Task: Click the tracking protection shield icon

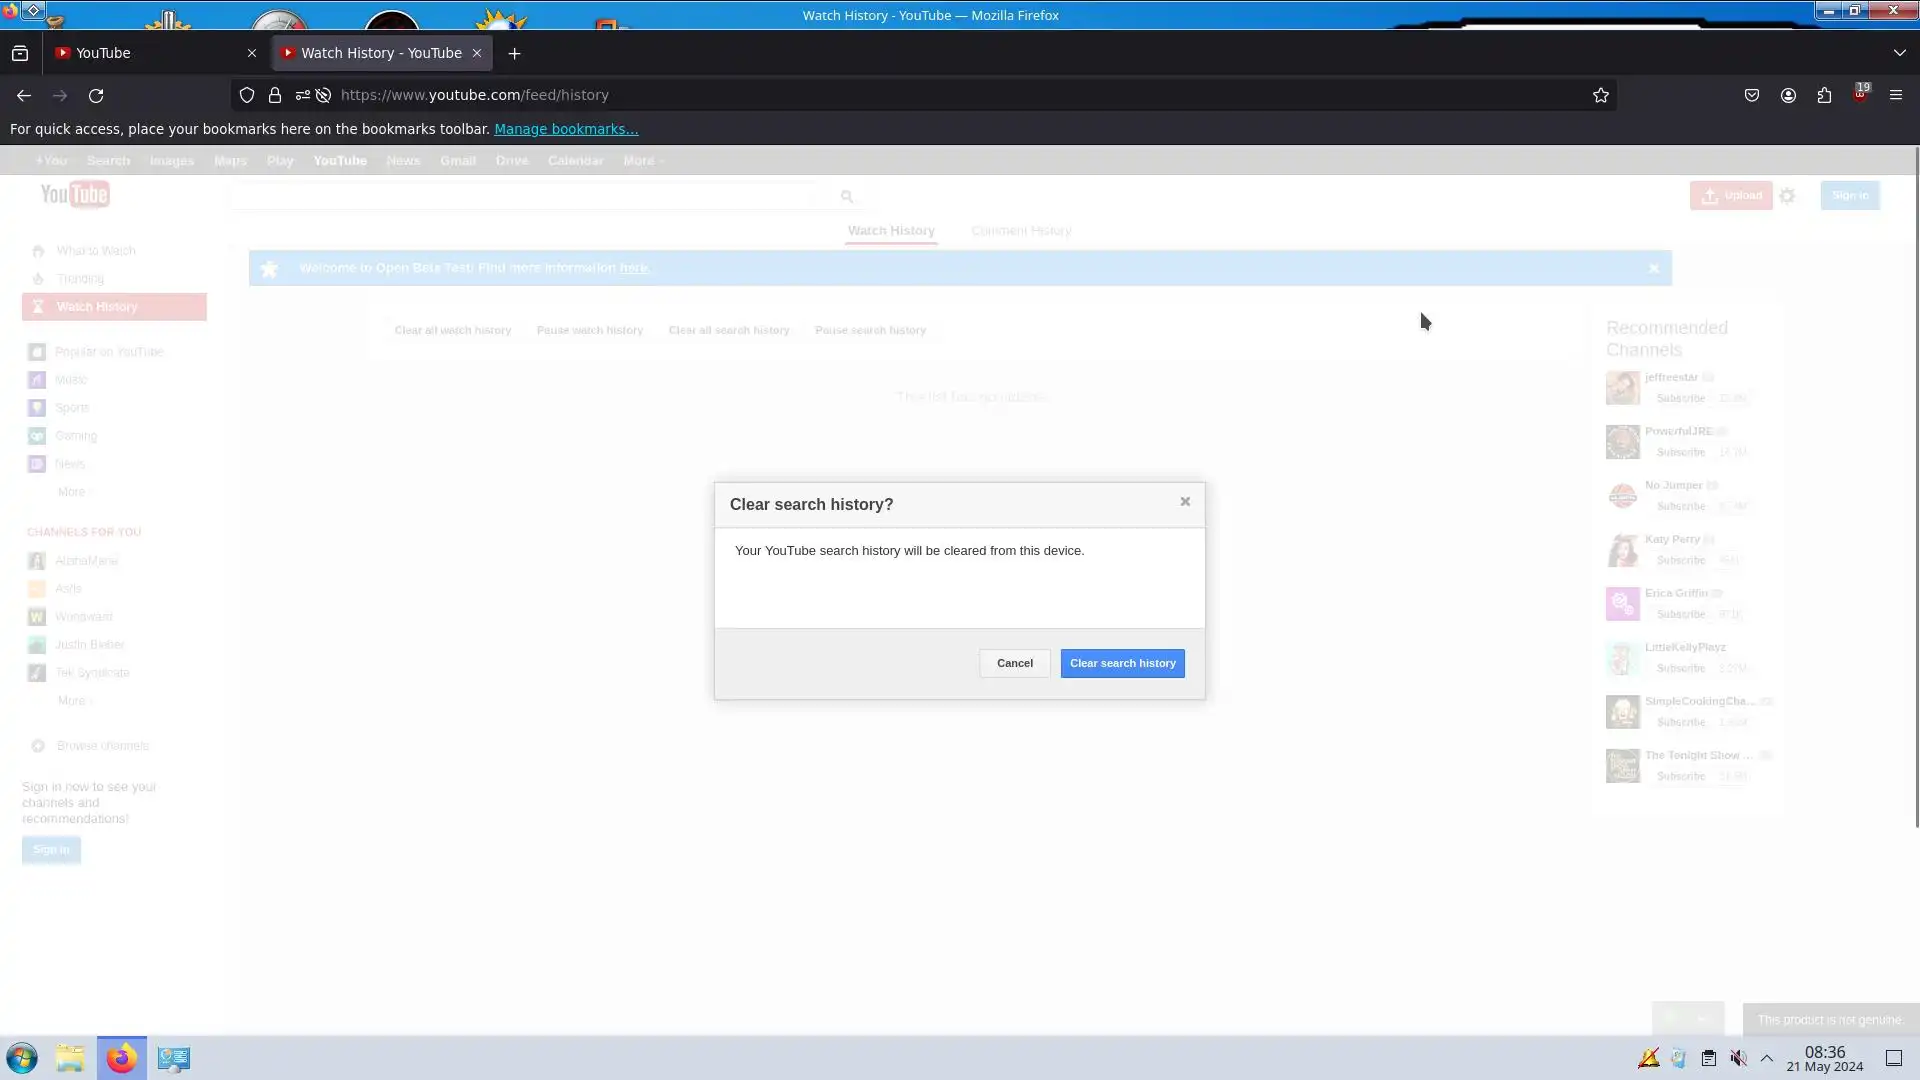Action: pos(247,95)
